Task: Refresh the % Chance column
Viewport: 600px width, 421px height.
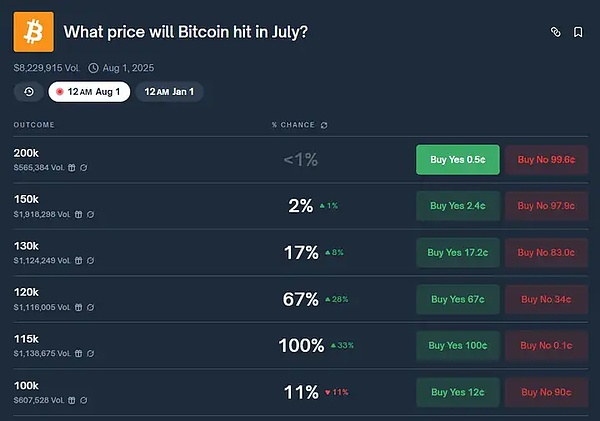Action: 323,125
